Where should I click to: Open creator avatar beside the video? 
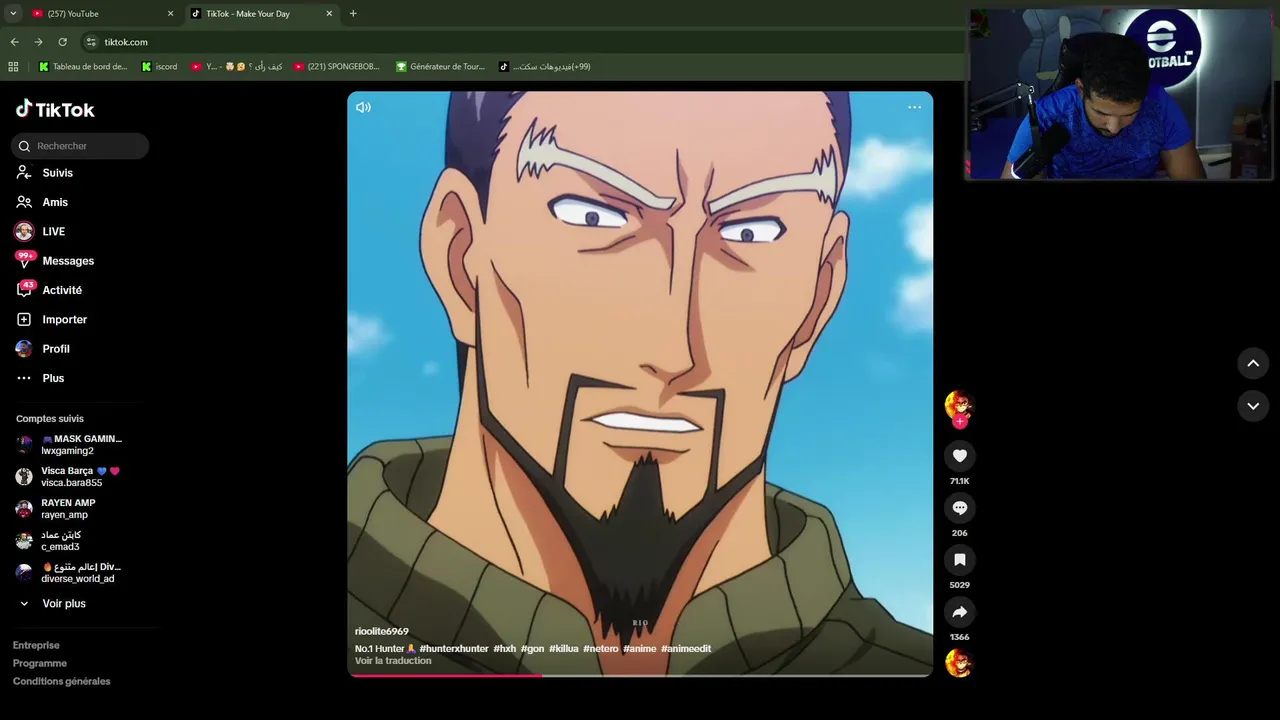point(959,404)
